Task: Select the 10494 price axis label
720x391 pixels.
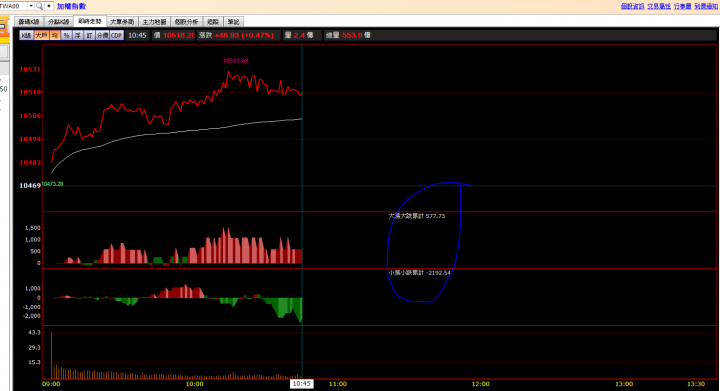Action: [x=30, y=139]
